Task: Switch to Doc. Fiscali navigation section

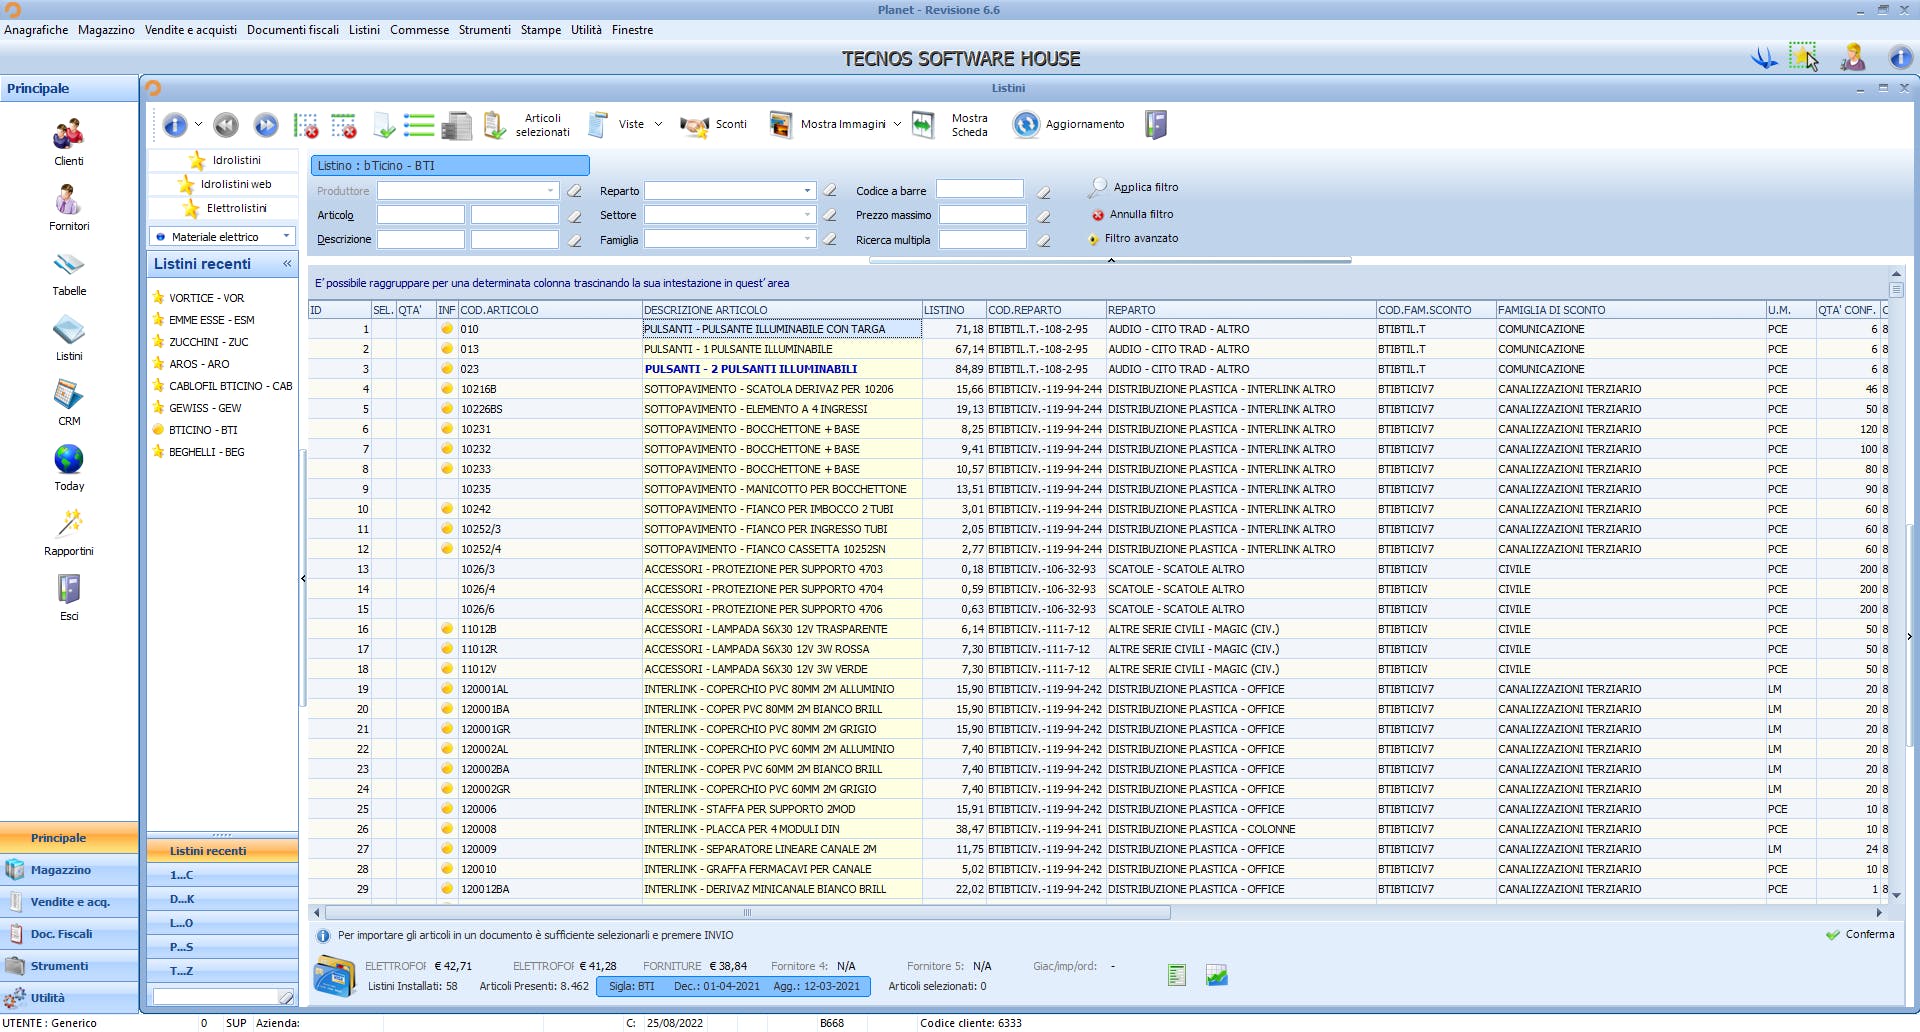Action: (x=69, y=934)
